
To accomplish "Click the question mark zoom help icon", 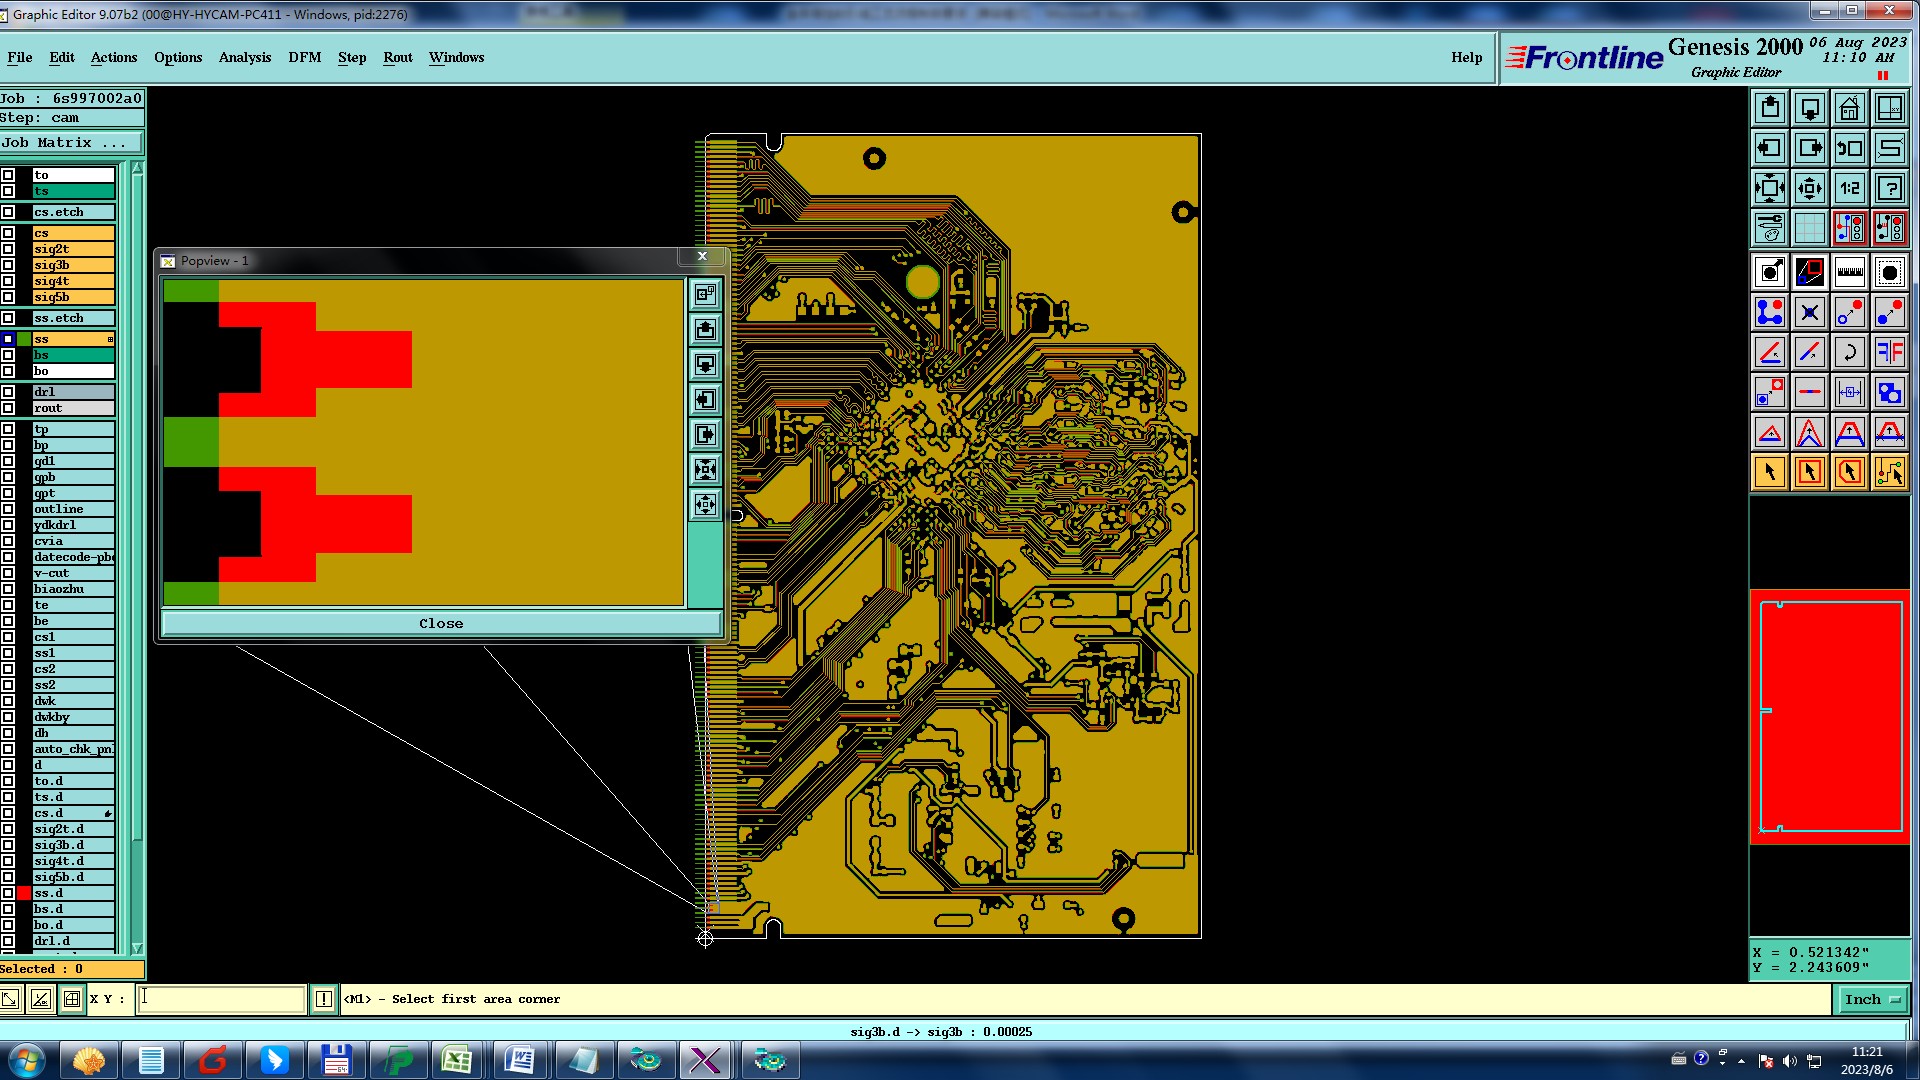I will tap(1889, 188).
